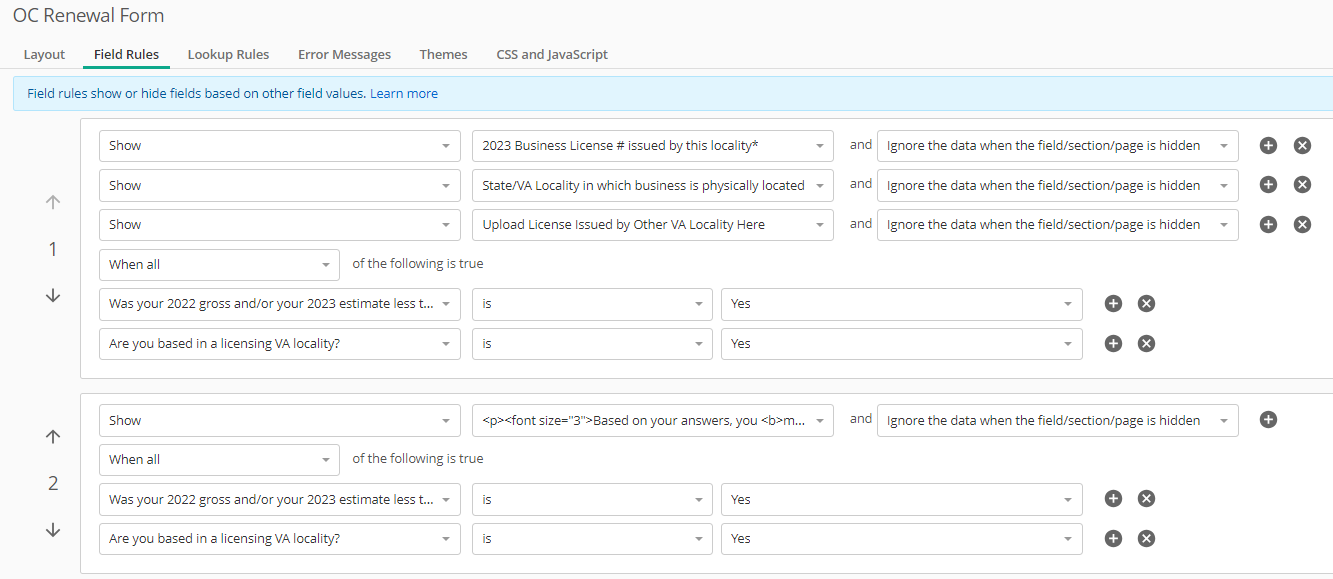Viewport: 1333px width, 579px height.
Task: Move rule 1 down with arrow
Action: point(53,296)
